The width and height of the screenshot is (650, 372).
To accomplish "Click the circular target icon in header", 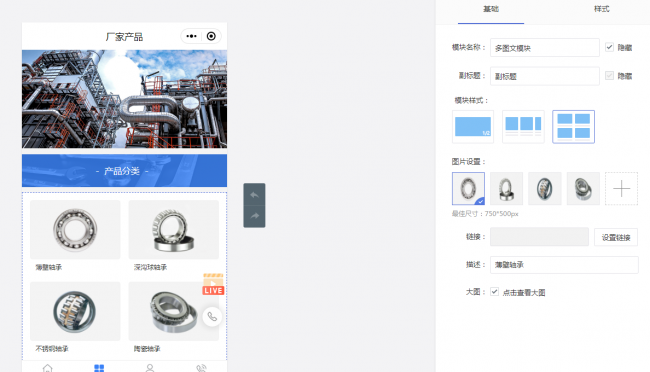I will (x=211, y=36).
